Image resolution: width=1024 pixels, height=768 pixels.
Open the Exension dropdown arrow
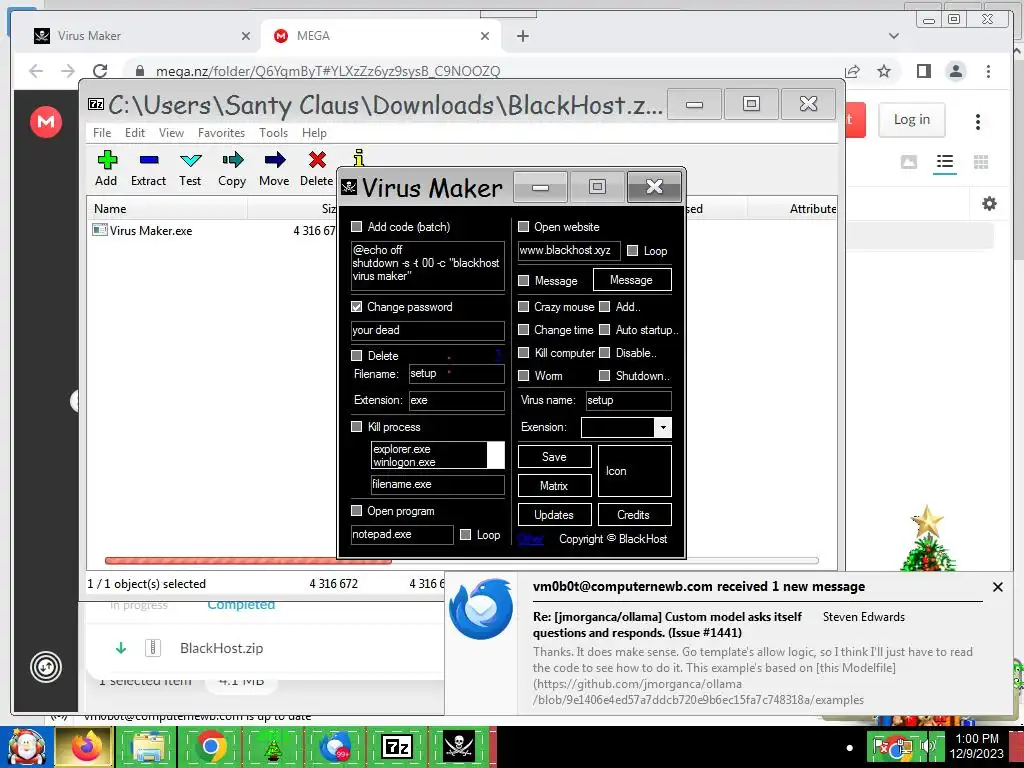coord(663,427)
